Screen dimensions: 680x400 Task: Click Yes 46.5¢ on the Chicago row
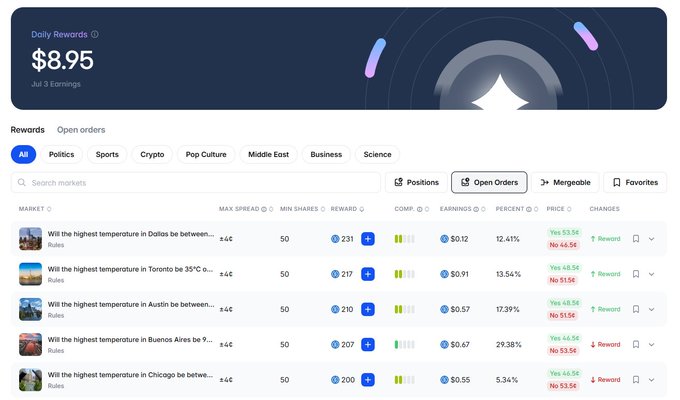564,374
